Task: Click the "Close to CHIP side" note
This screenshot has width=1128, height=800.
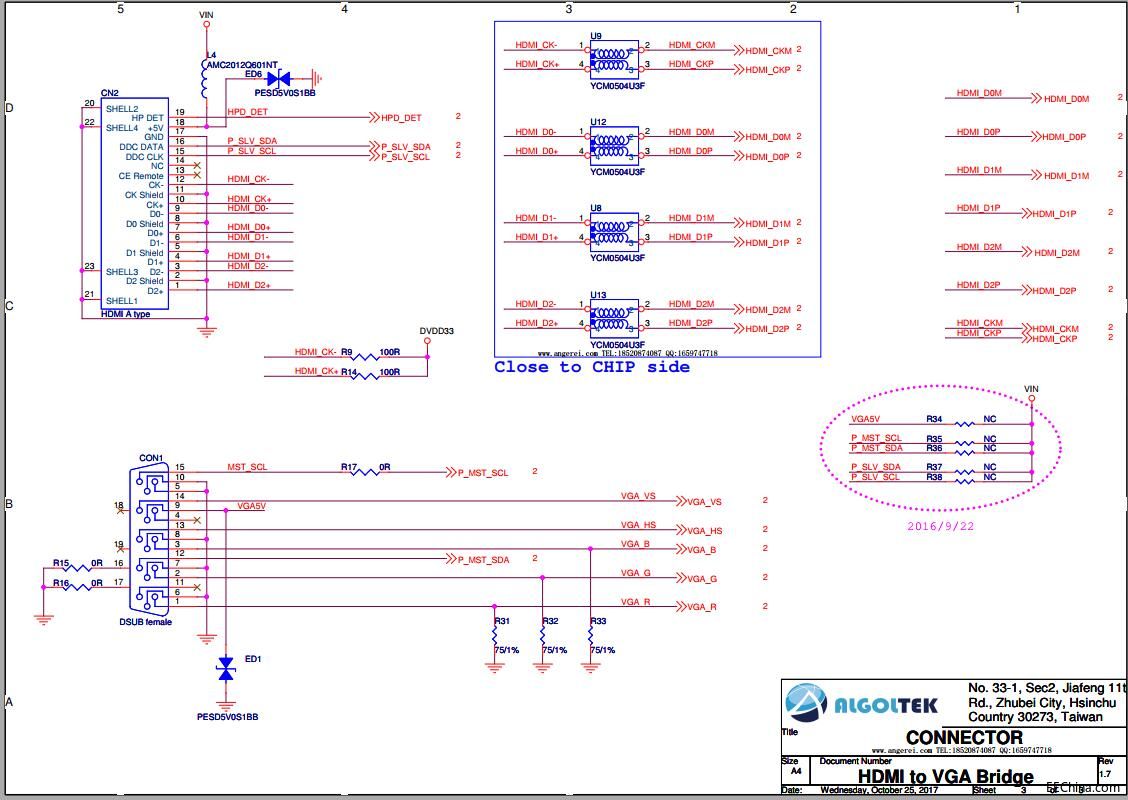Action: (x=592, y=367)
